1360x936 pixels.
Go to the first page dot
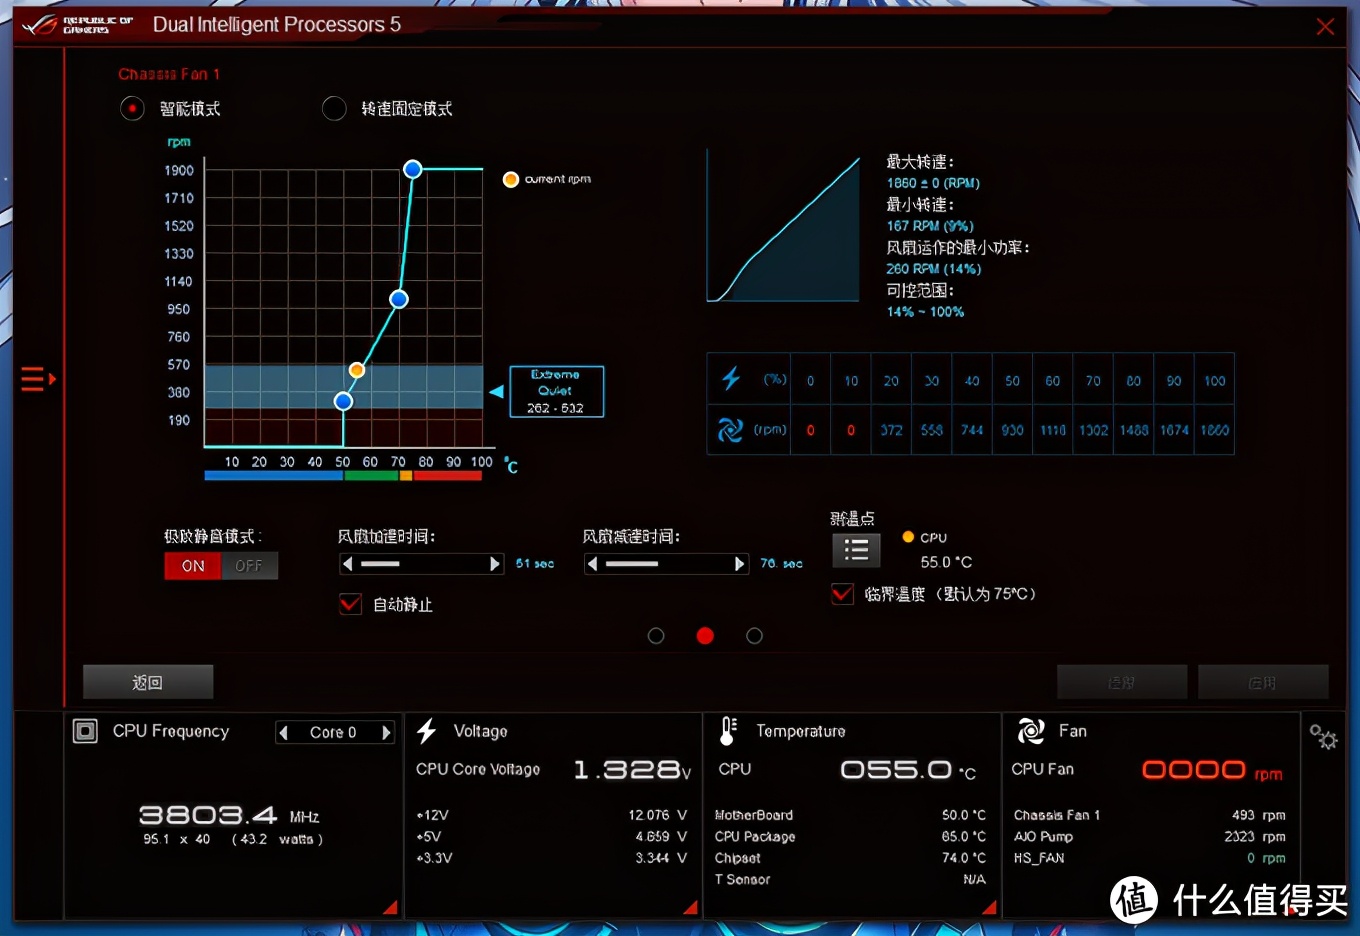pyautogui.click(x=656, y=636)
